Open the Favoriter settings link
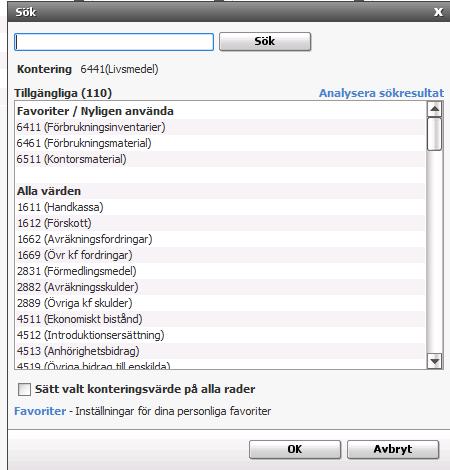The width and height of the screenshot is (450, 470). (40, 411)
